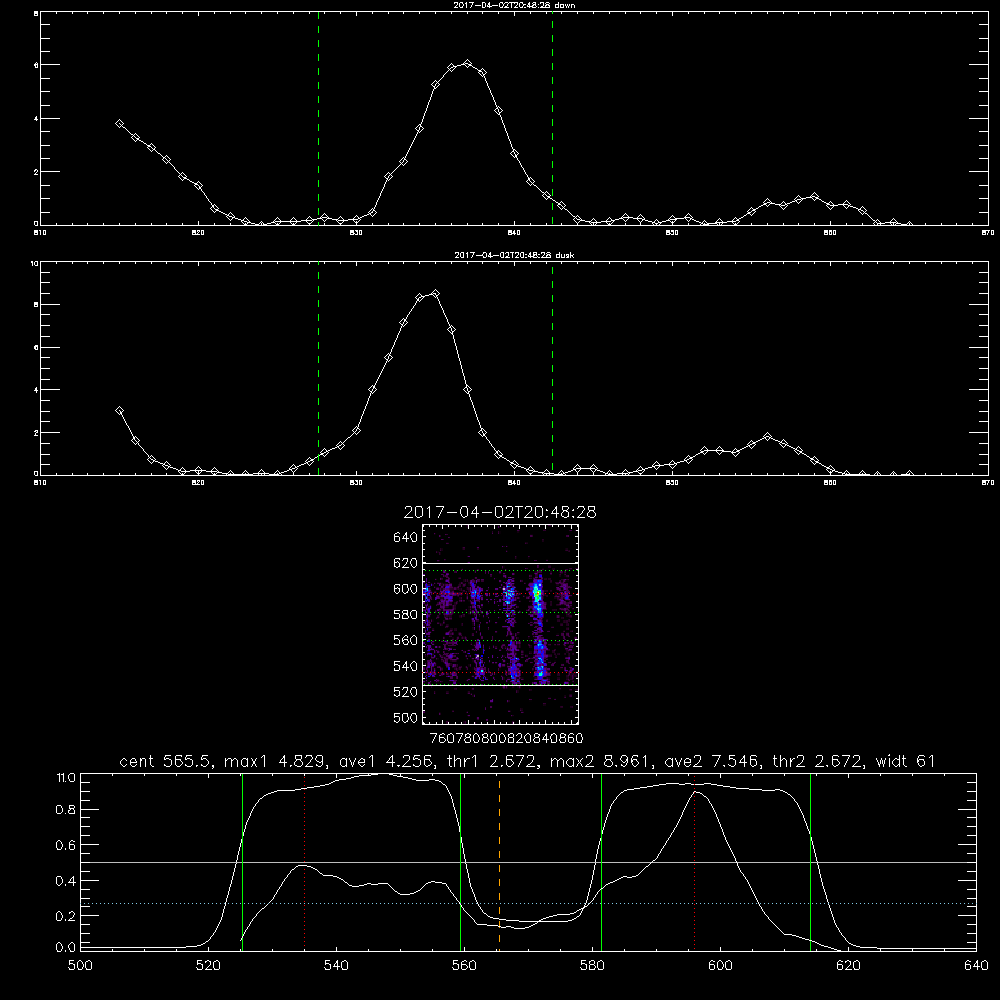Click the green solid line near 614 in bottom plot
Viewport: 1000px width, 1000px height.
[x=811, y=861]
